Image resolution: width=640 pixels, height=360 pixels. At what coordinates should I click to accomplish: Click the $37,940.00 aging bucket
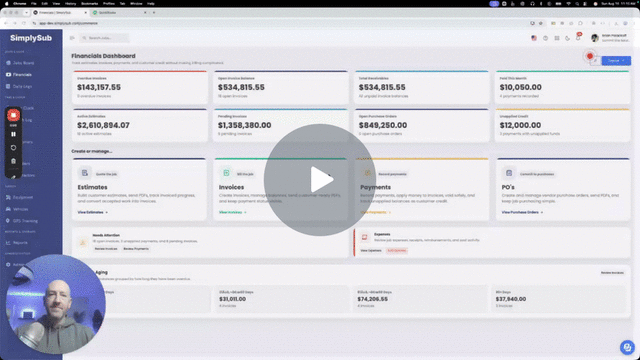tap(558, 299)
